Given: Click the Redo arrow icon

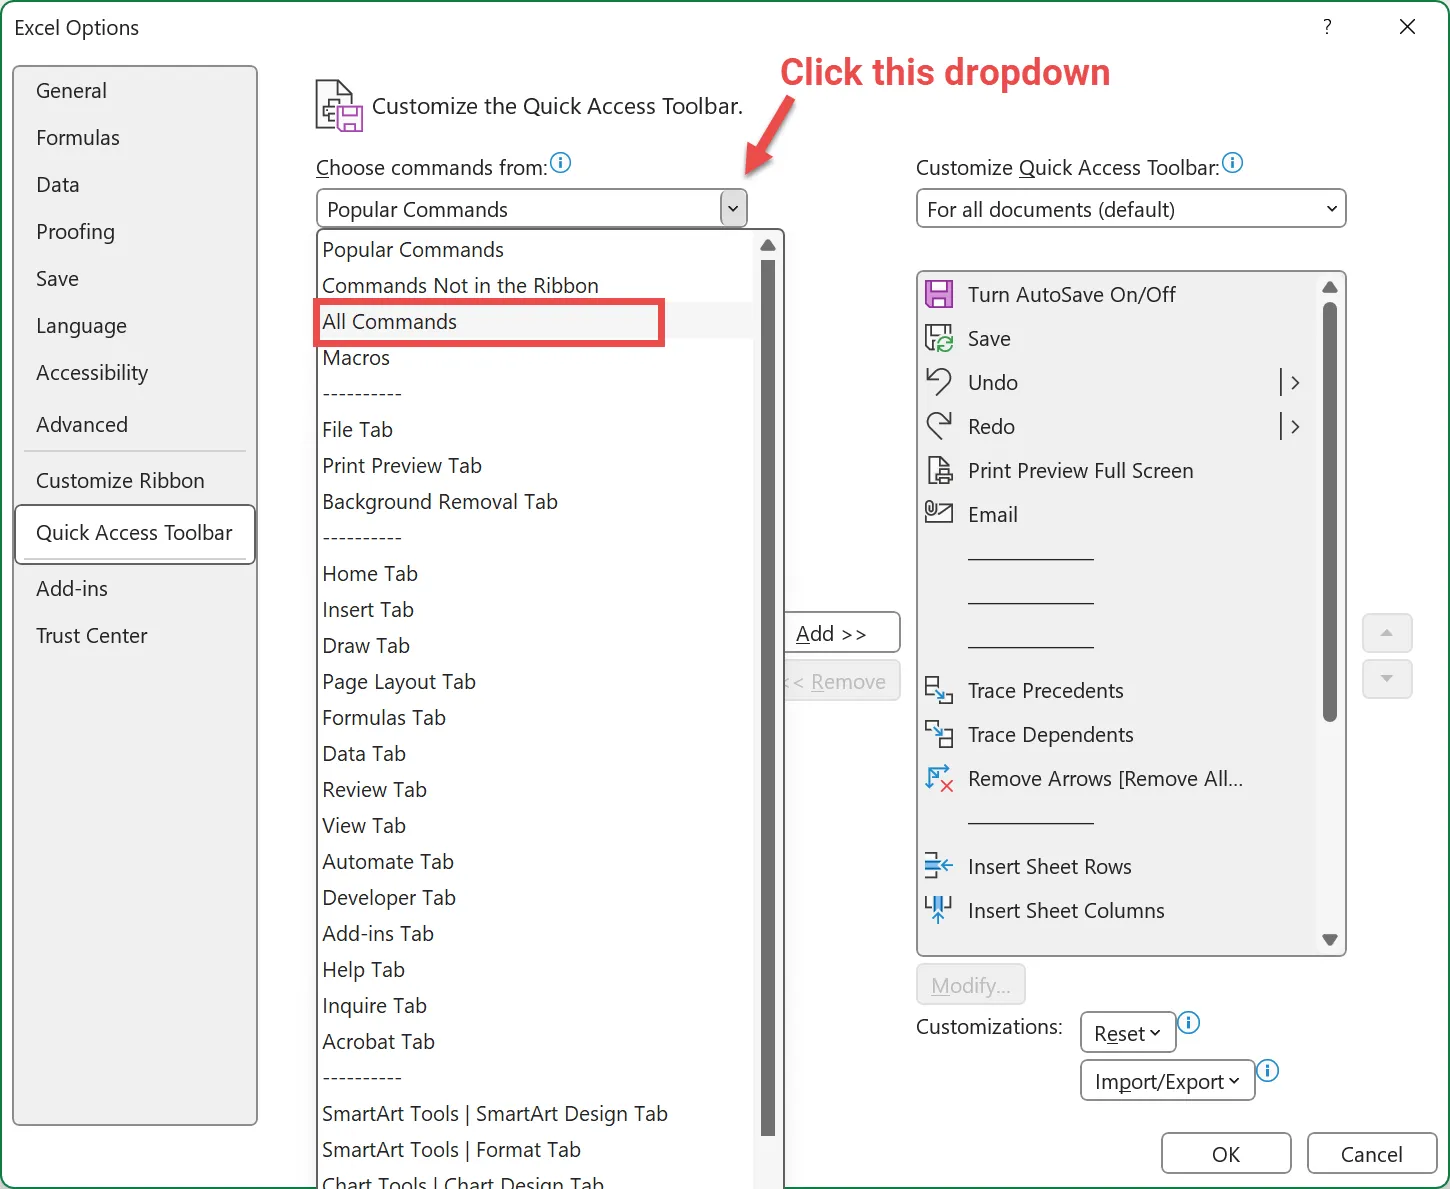Looking at the screenshot, I should coord(938,426).
